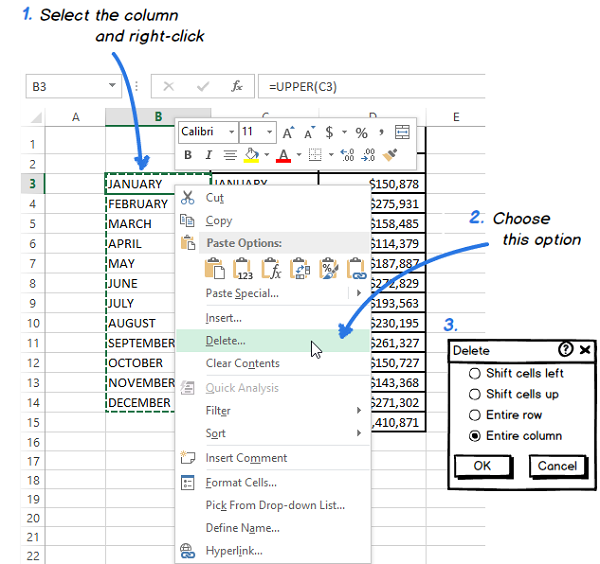
Task: Expand the Paste Special submenu arrow
Action: [x=359, y=293]
